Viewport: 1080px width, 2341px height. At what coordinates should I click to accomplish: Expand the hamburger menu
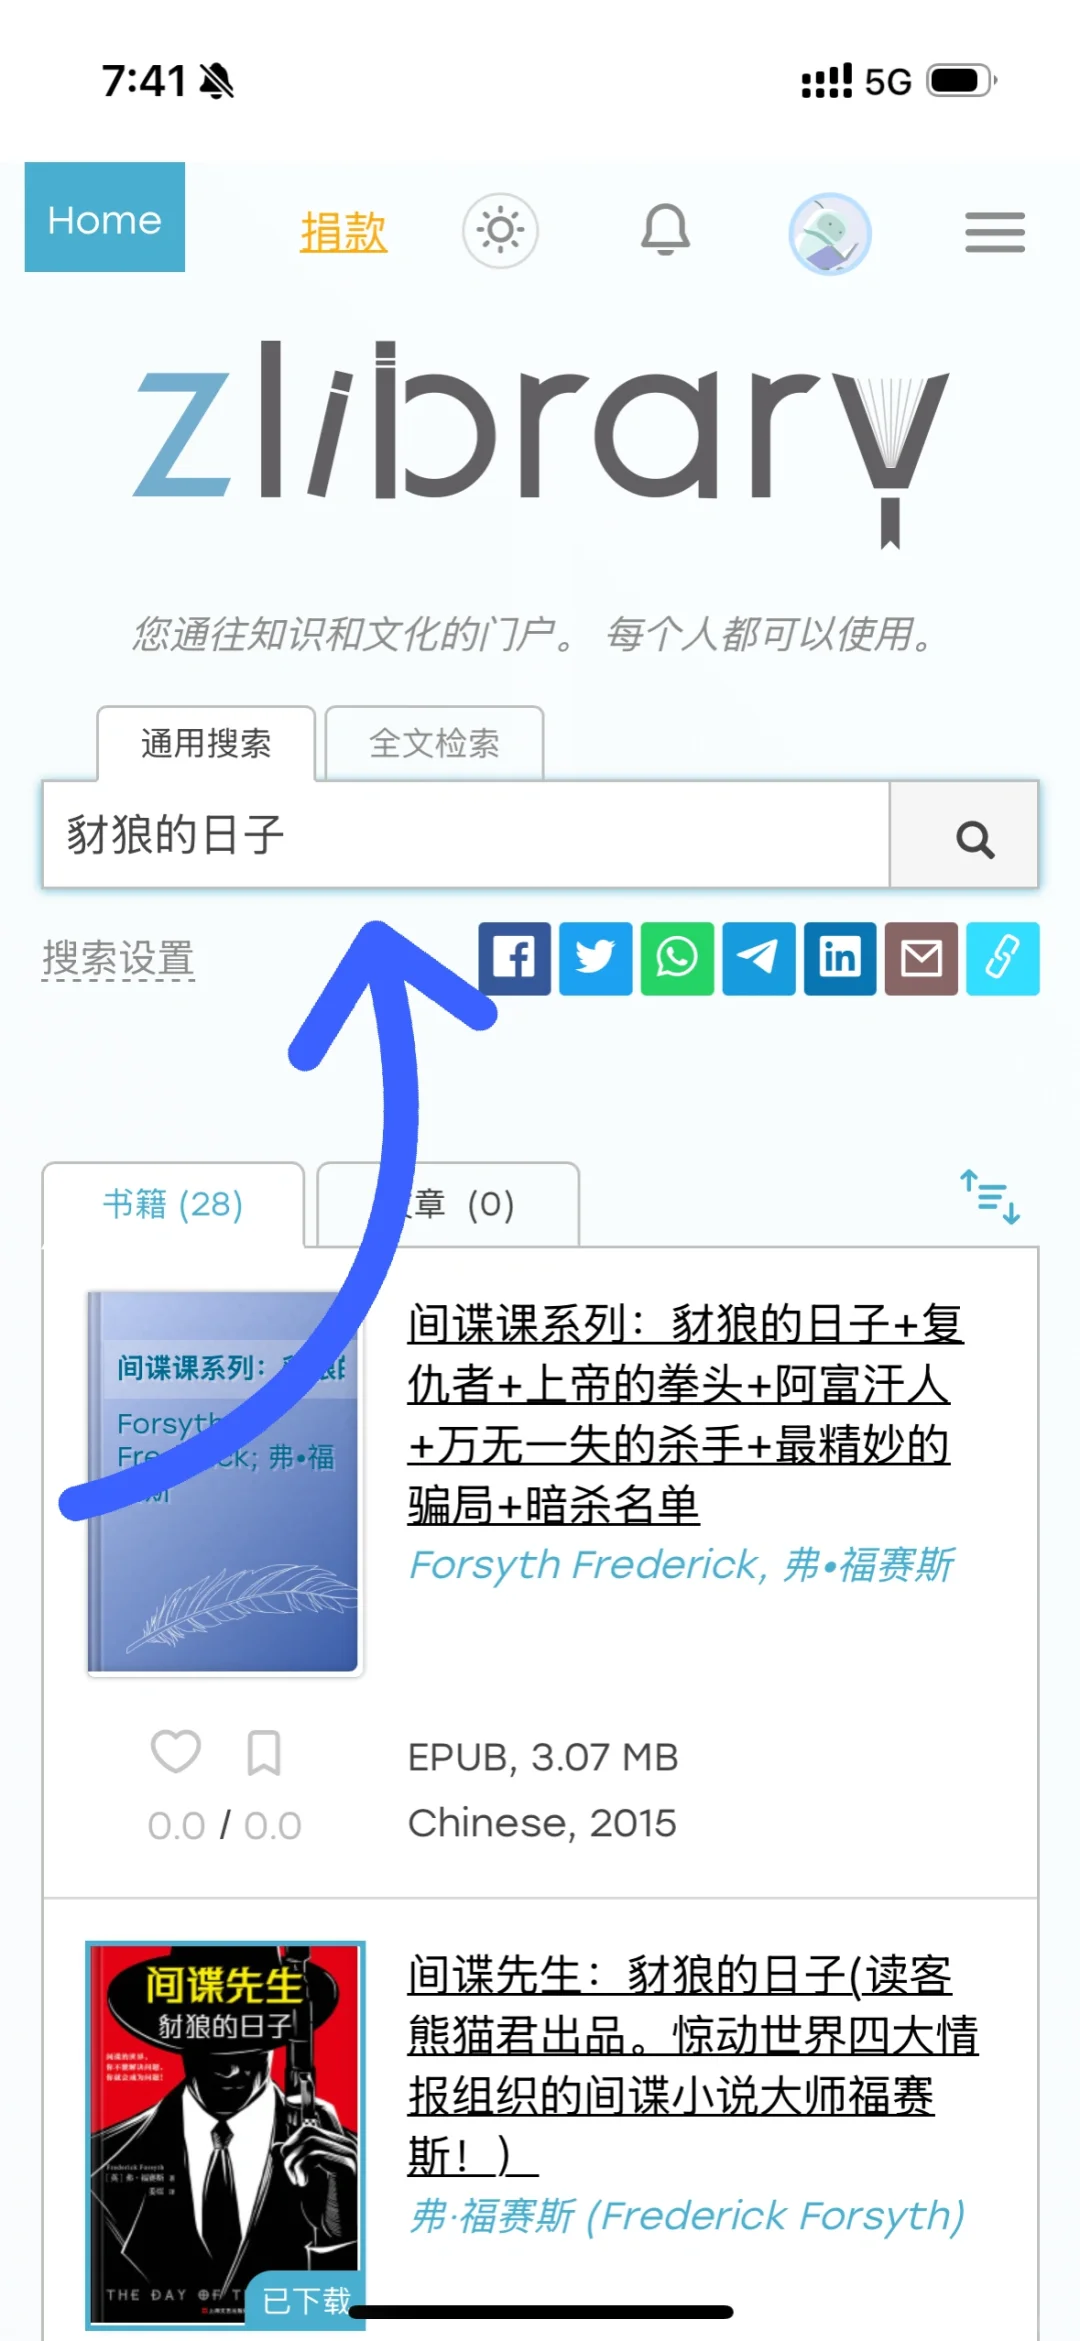click(995, 233)
